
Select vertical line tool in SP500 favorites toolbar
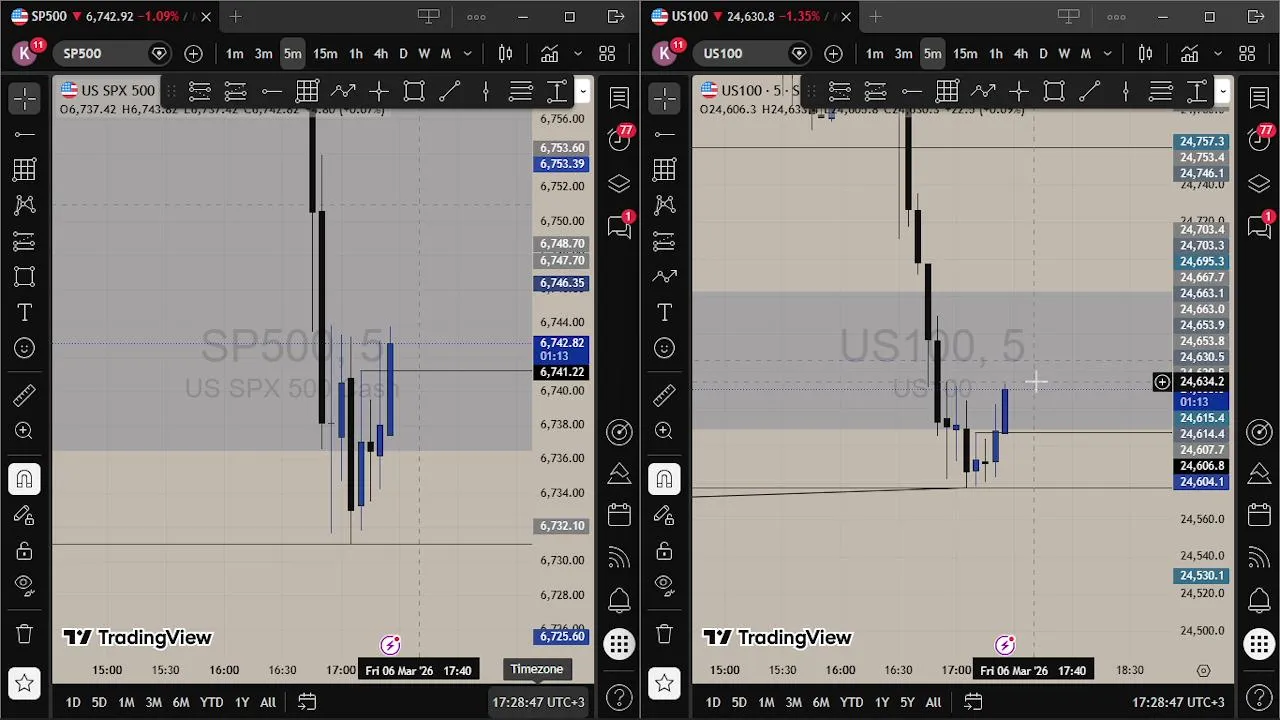[486, 92]
